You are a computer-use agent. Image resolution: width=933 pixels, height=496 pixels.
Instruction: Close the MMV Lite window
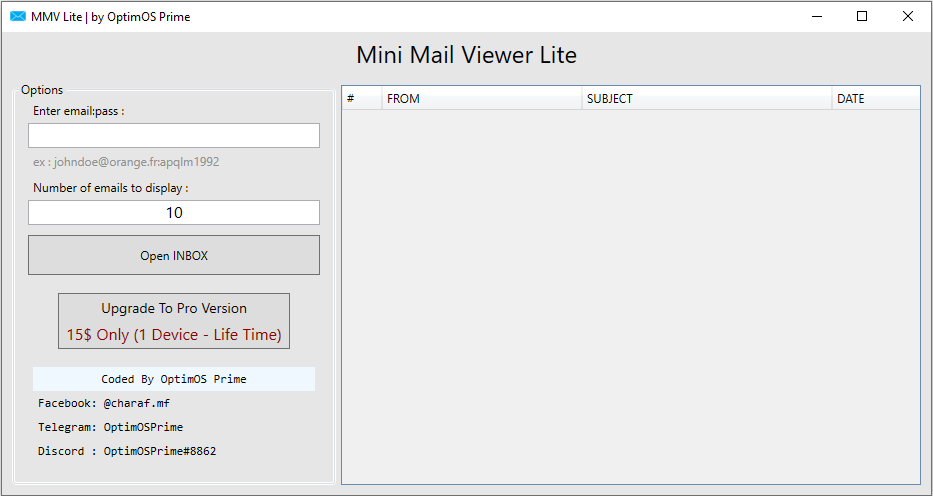coord(907,16)
